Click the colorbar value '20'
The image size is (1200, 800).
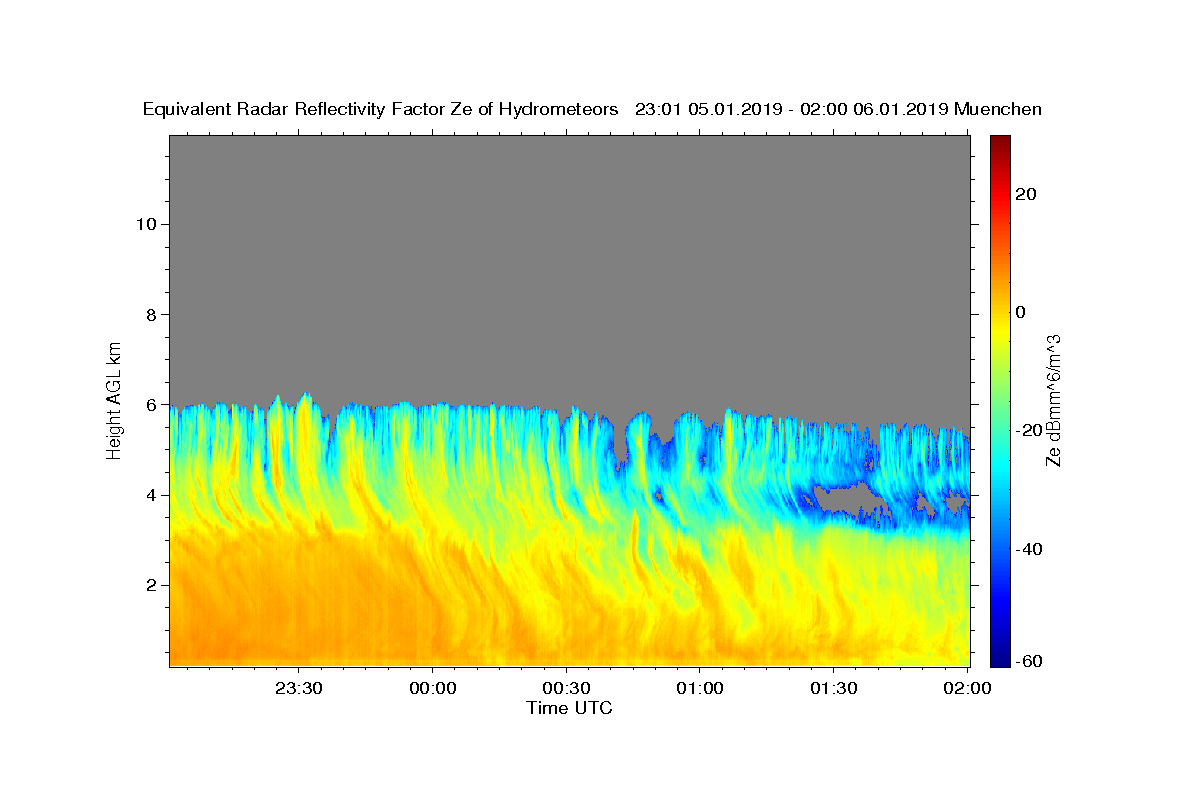click(x=1024, y=194)
